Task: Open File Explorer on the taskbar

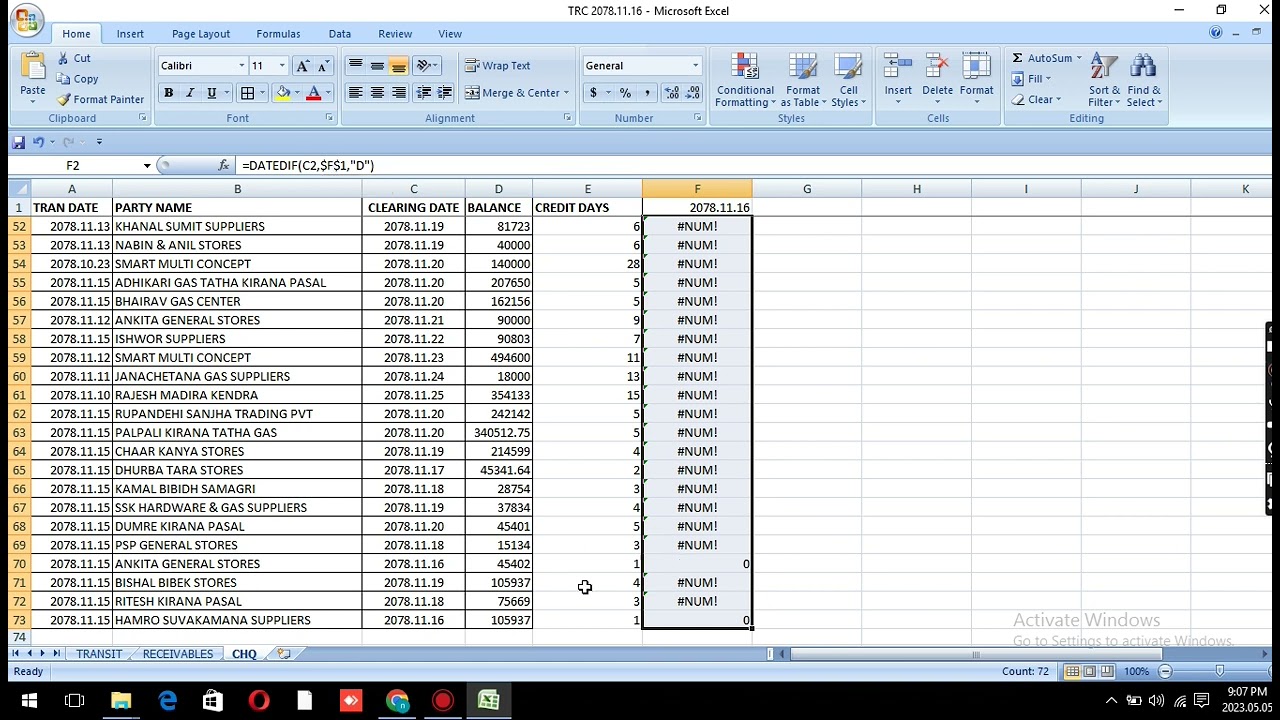Action: pos(121,701)
